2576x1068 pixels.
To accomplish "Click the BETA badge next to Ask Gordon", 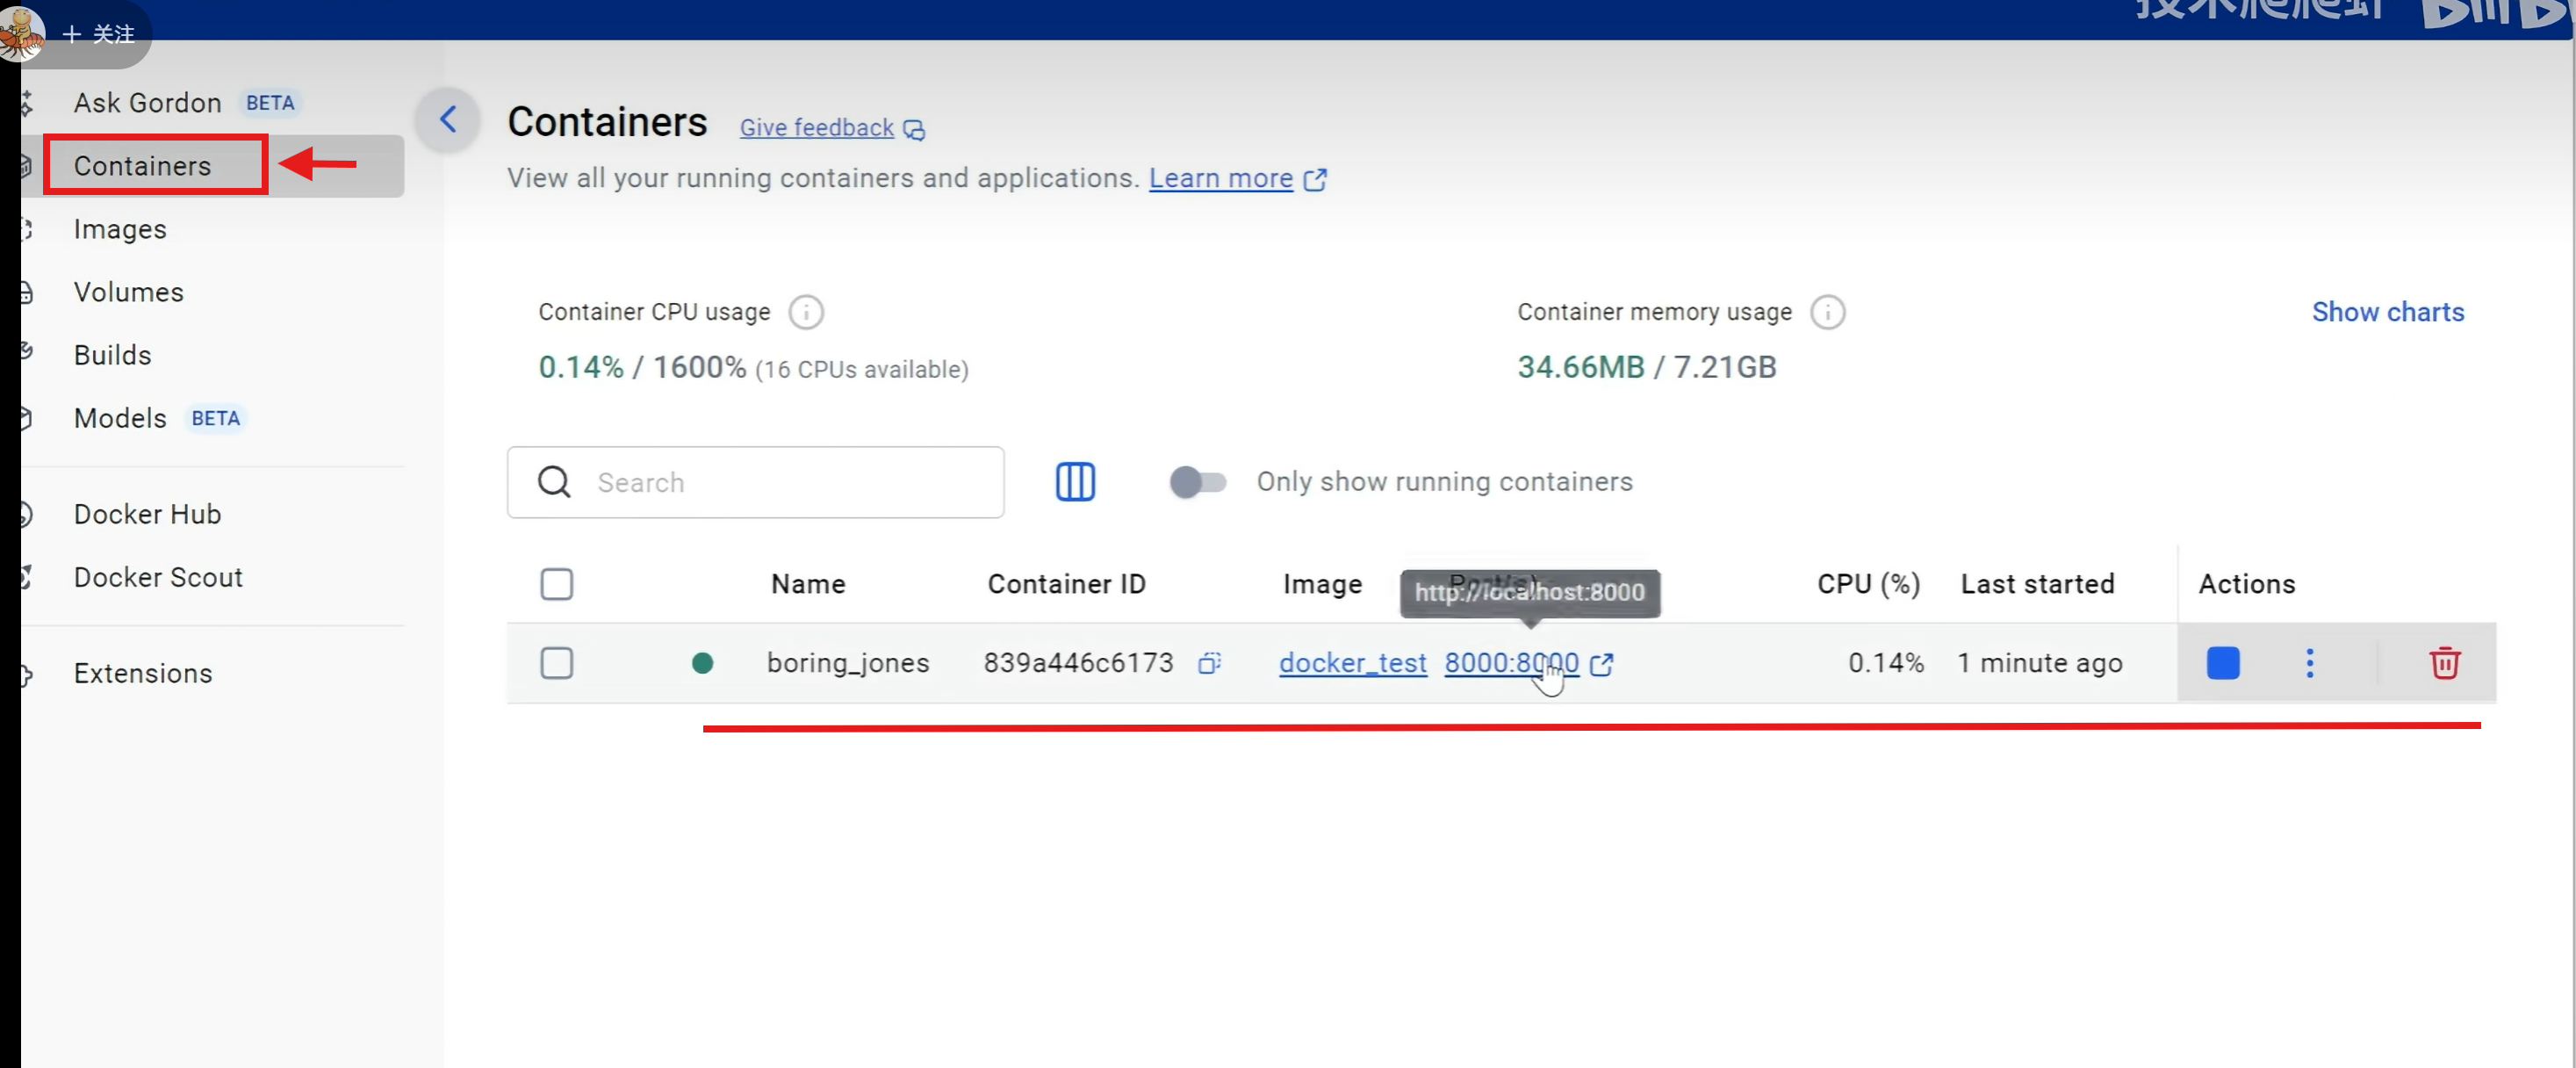I will click(x=270, y=103).
